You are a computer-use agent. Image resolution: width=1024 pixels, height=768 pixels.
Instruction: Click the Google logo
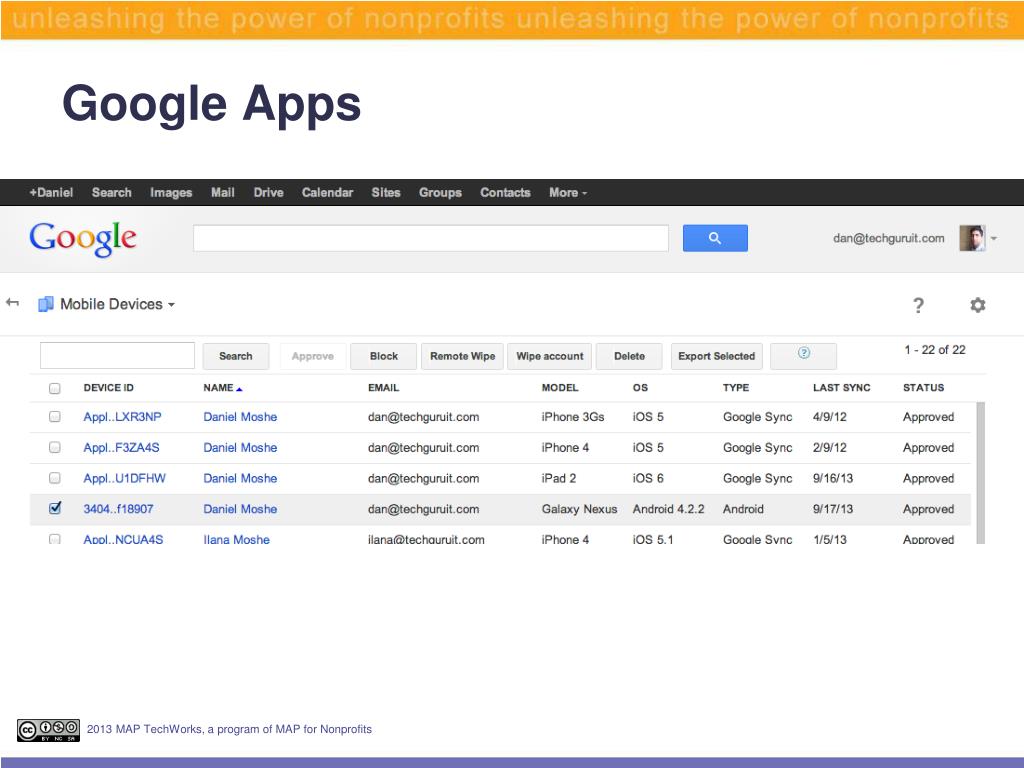coord(83,239)
